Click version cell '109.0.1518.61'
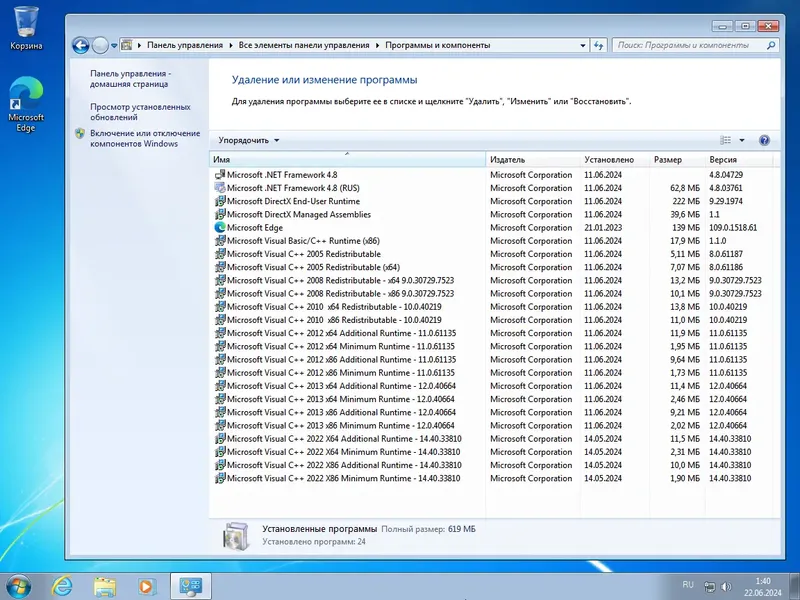This screenshot has width=800, height=600. click(x=733, y=228)
